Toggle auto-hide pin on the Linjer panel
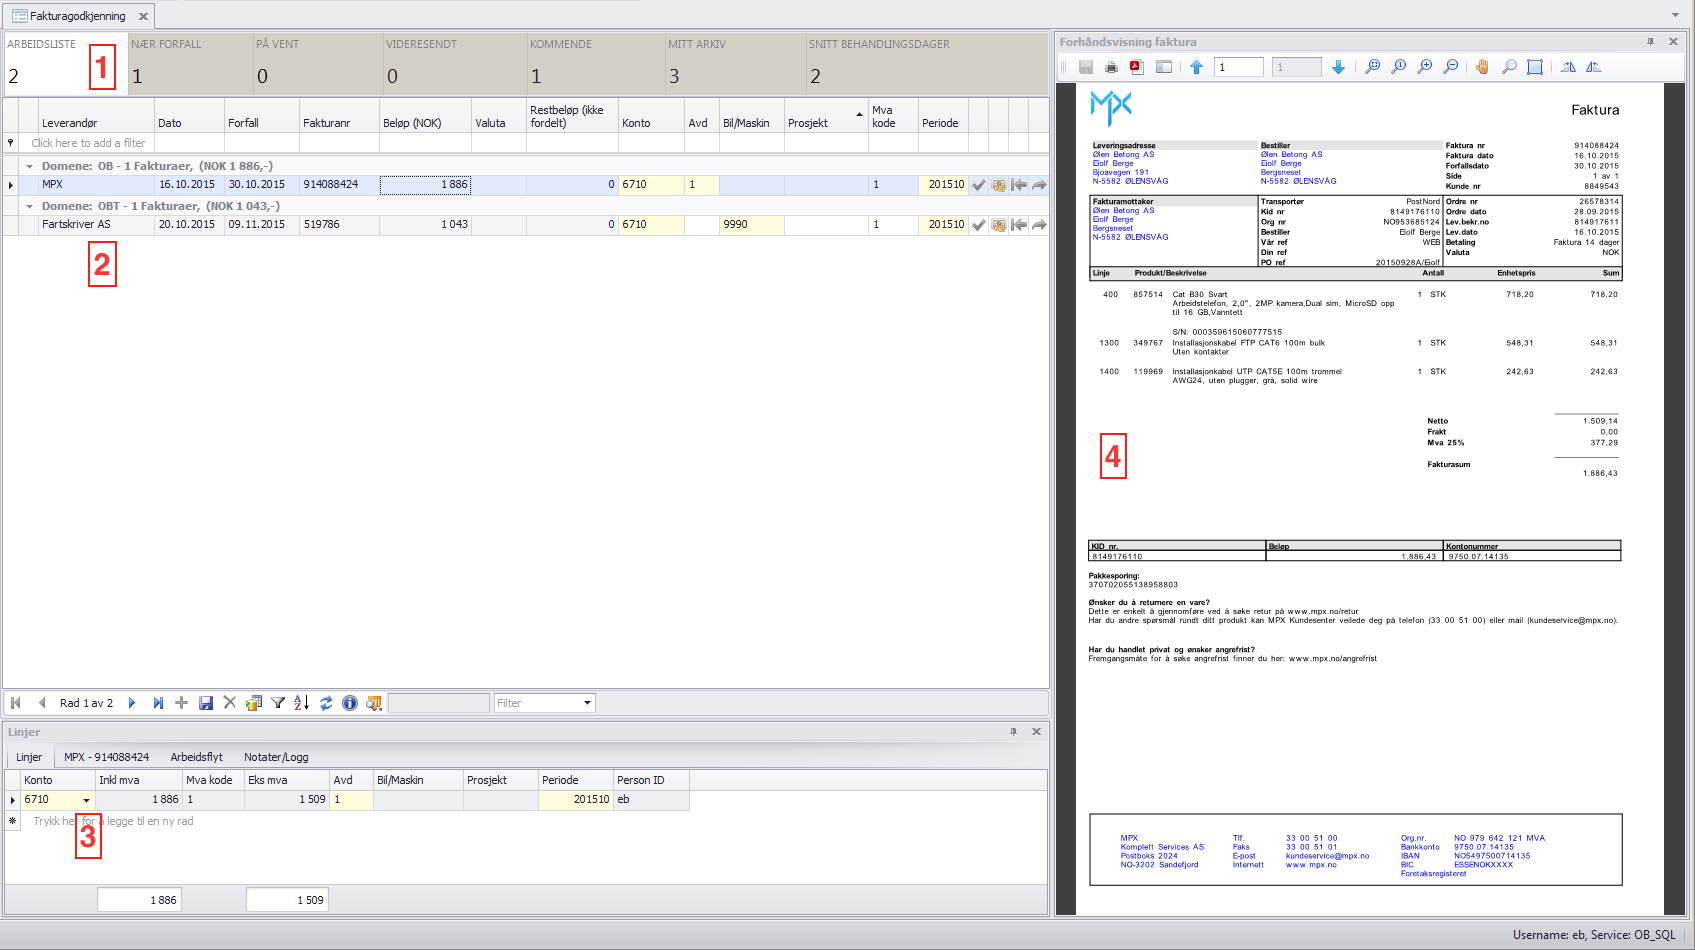 [x=1013, y=732]
